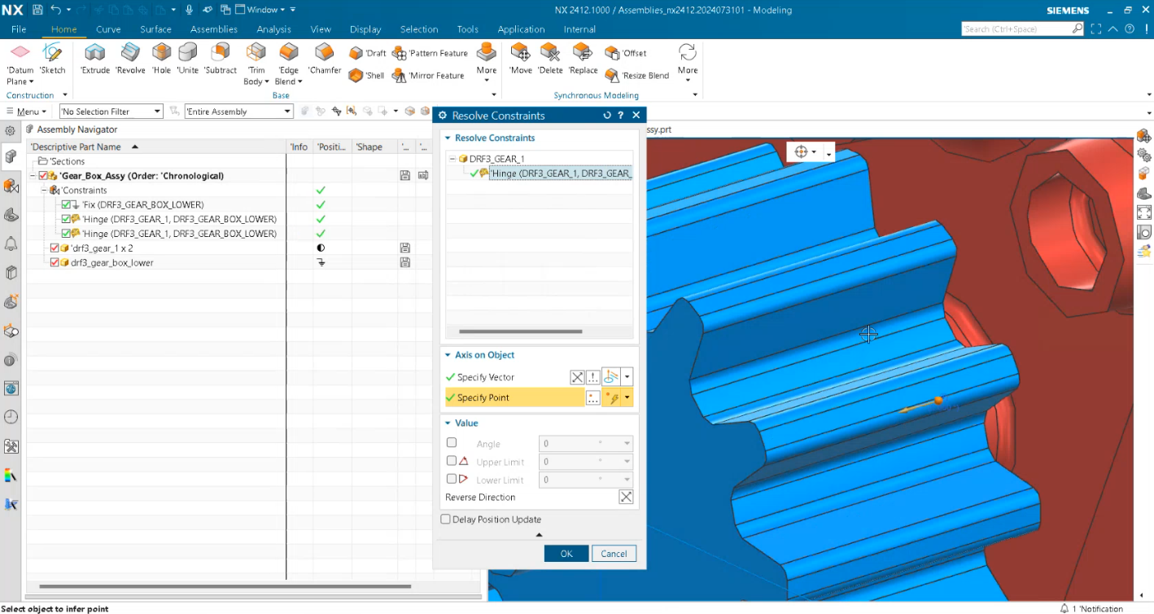Open the Hole feature tool
1154x614 pixels.
click(161, 60)
